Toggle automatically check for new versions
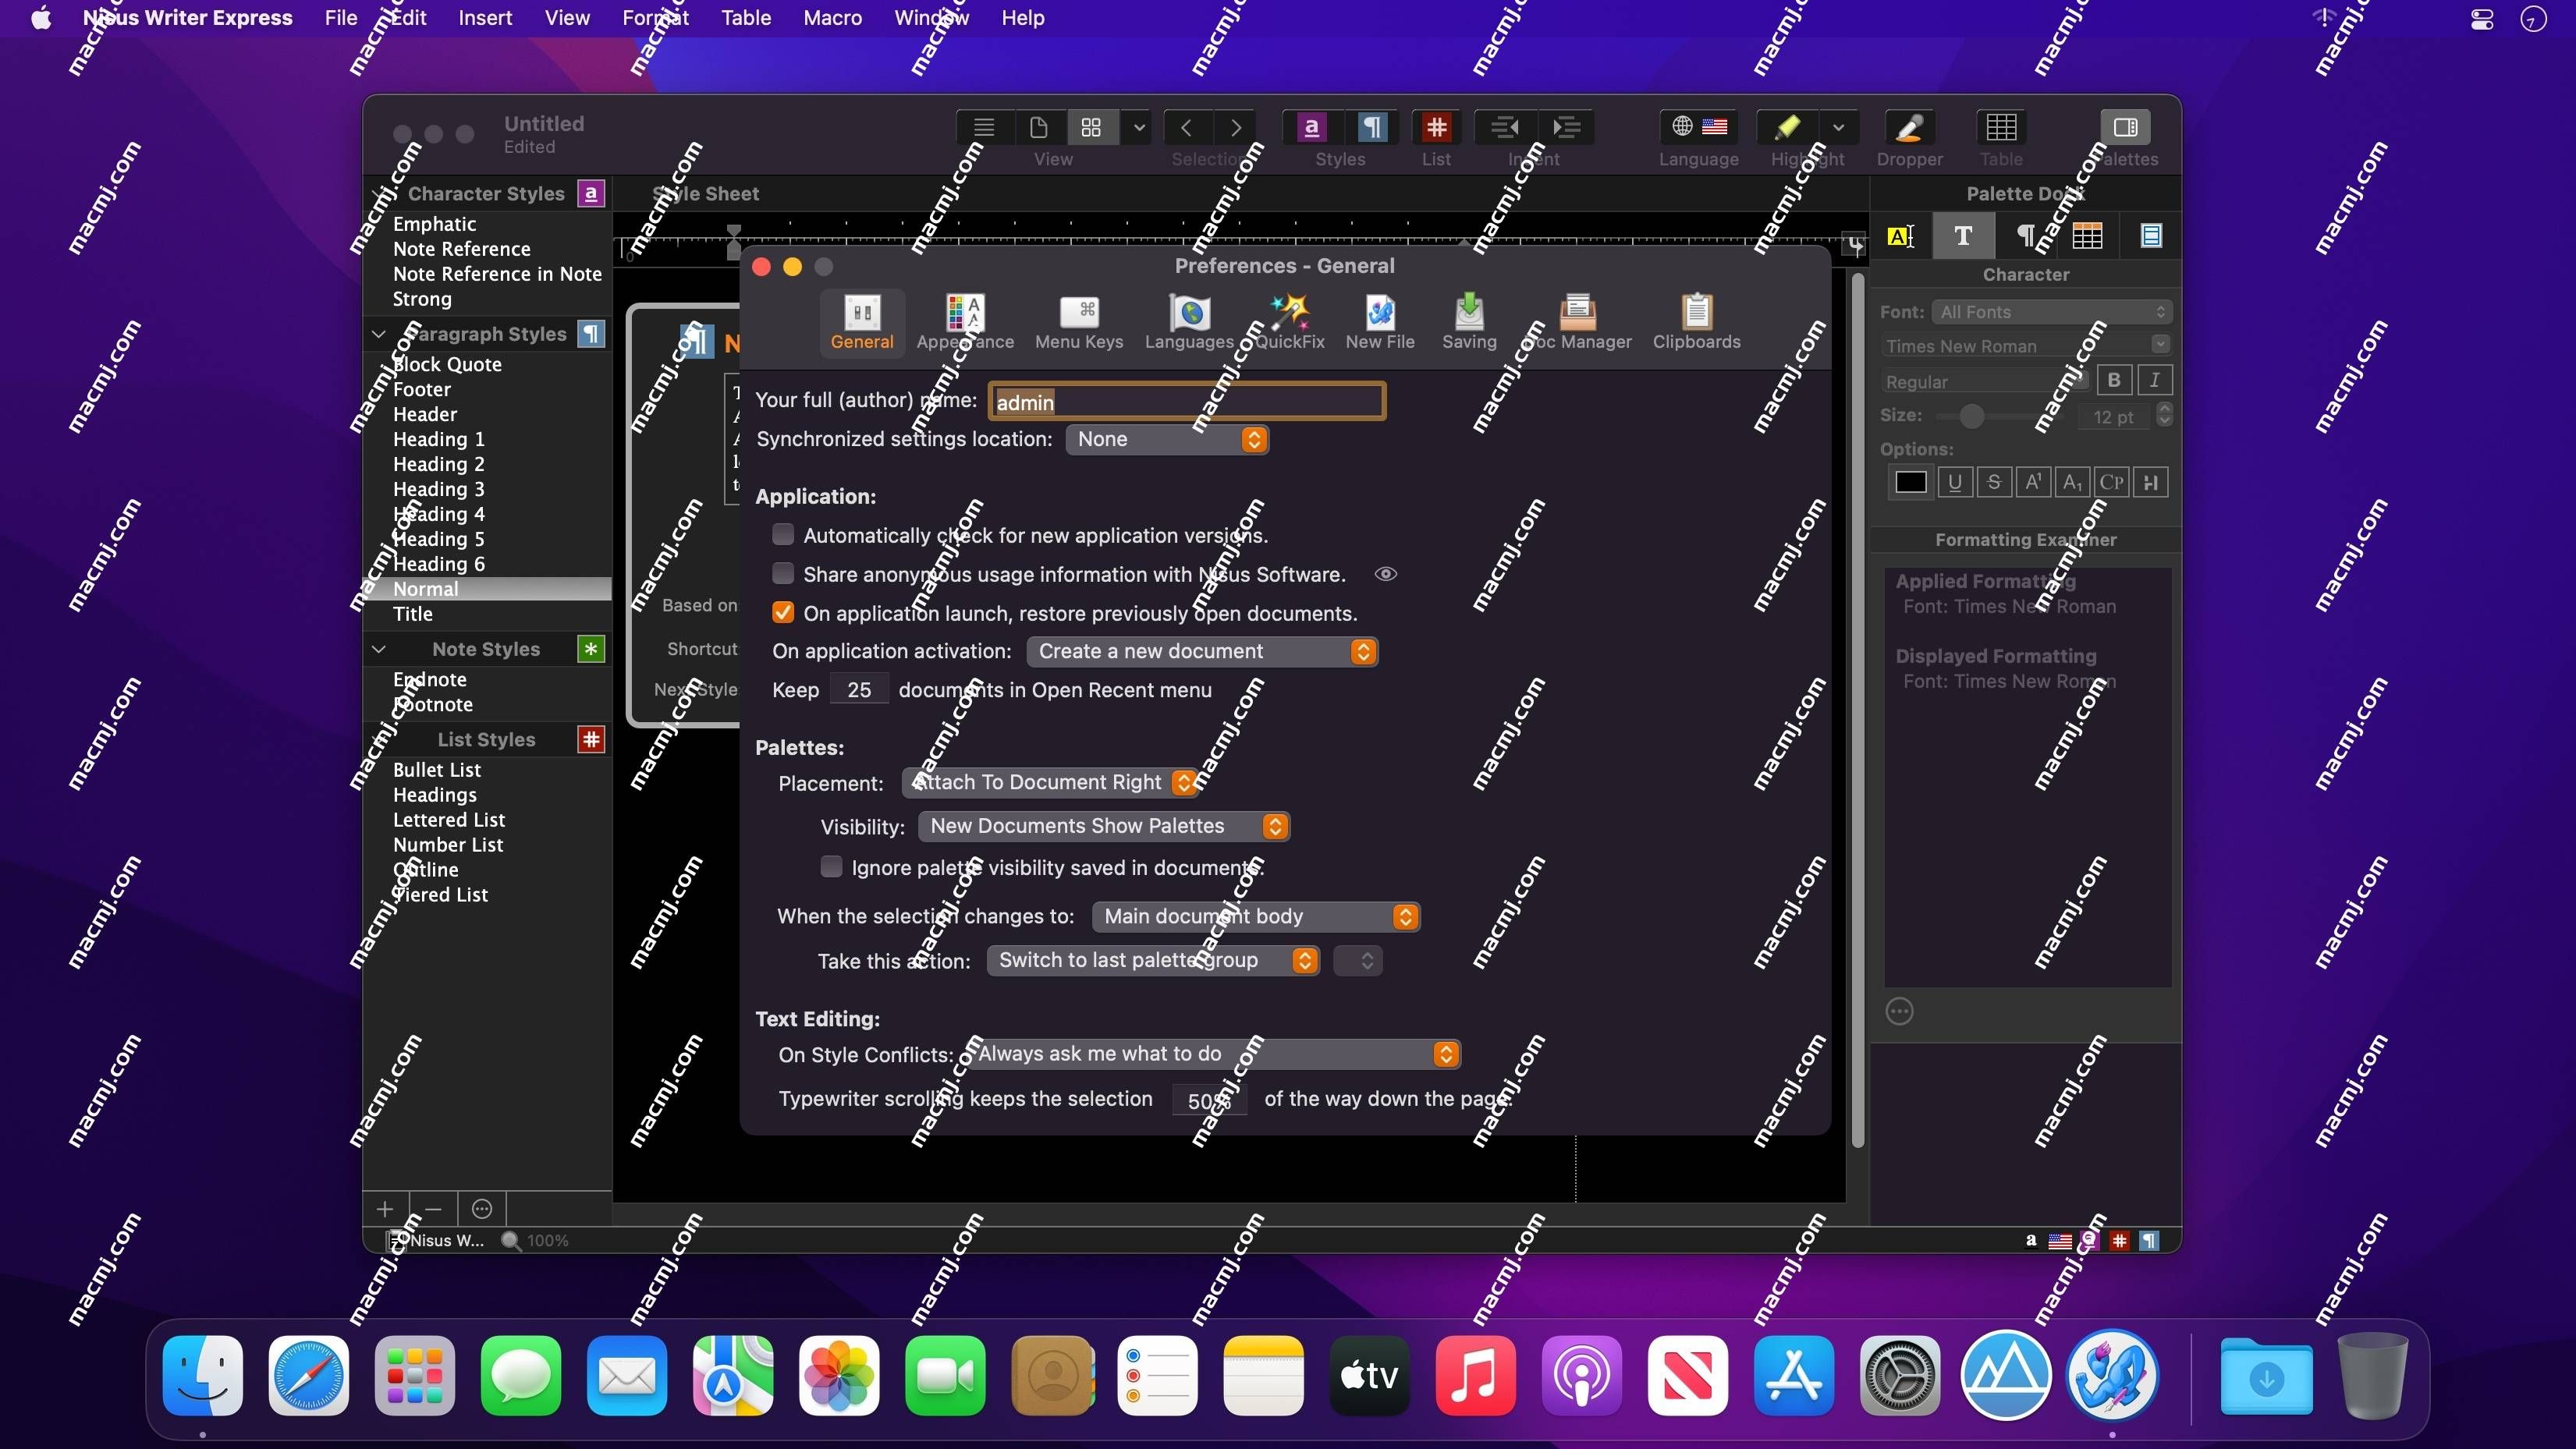The image size is (2576, 1449). coord(784,534)
